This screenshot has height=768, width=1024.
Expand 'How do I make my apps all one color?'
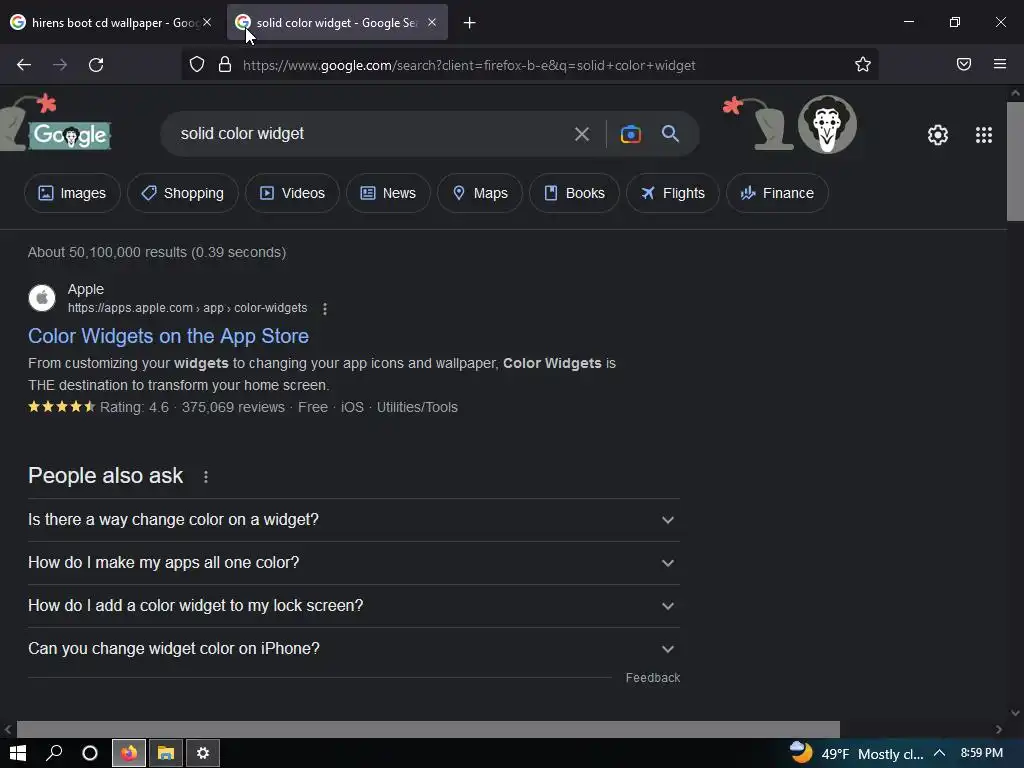353,563
